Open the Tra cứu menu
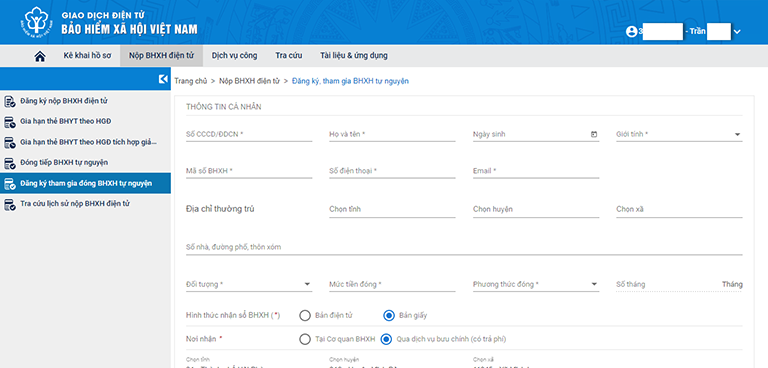Screen dimensions: 768x368 pyautogui.click(x=288, y=55)
